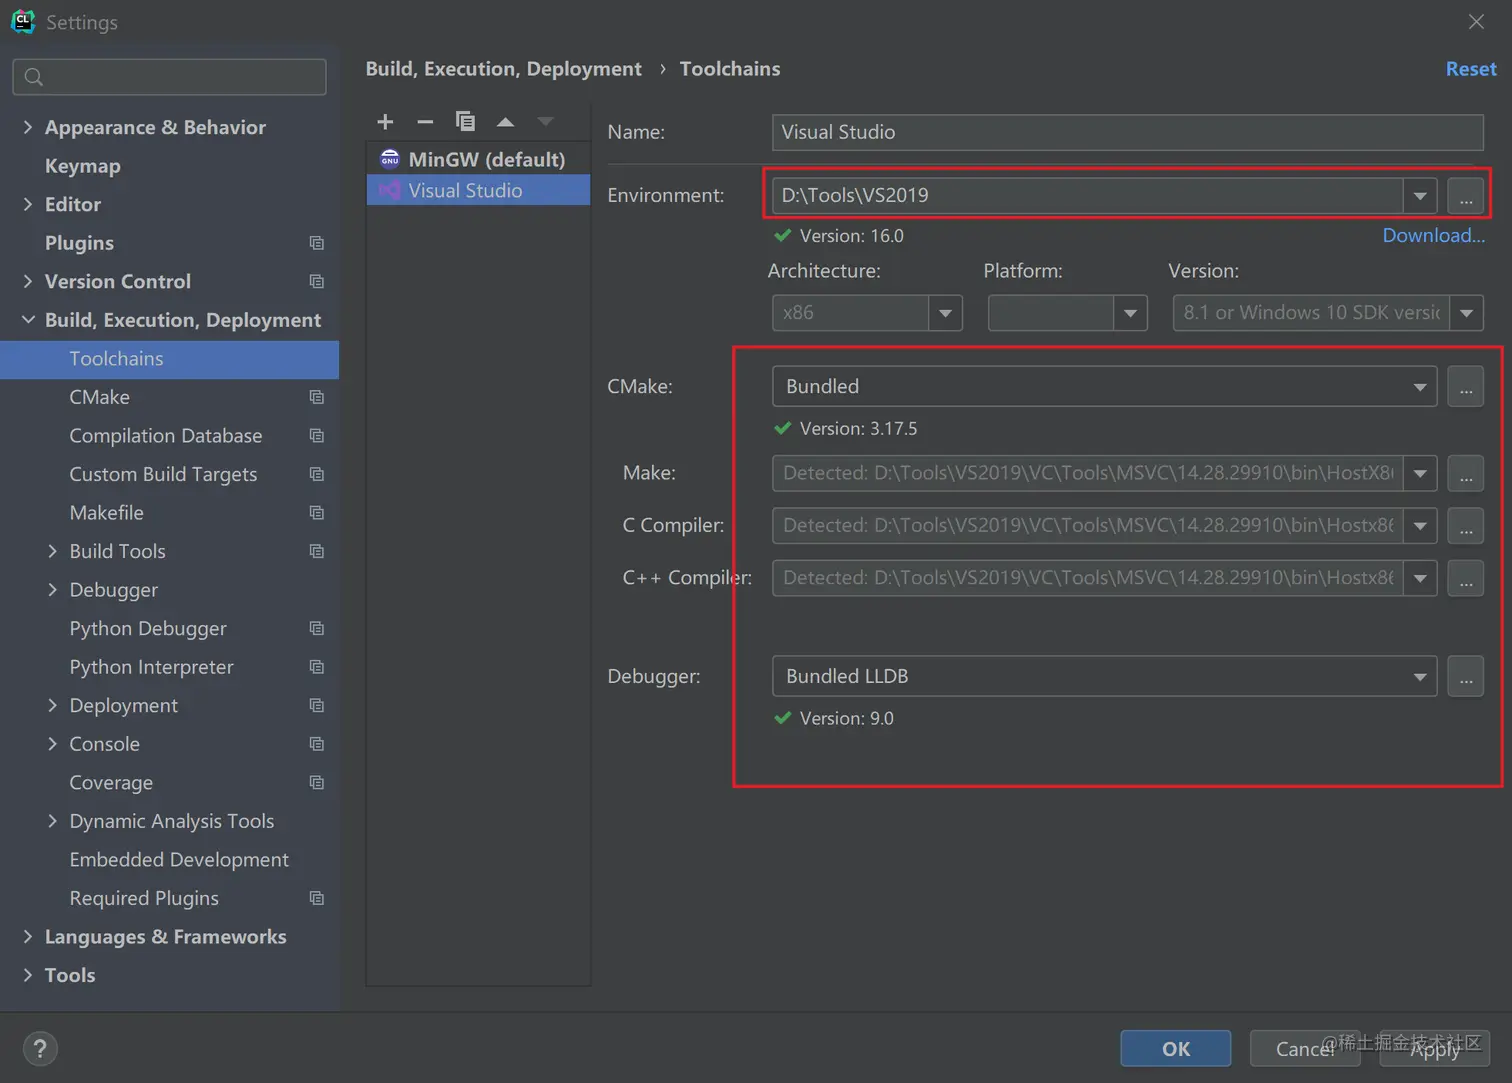Click project-level icon beside Python Debugger

317,628
